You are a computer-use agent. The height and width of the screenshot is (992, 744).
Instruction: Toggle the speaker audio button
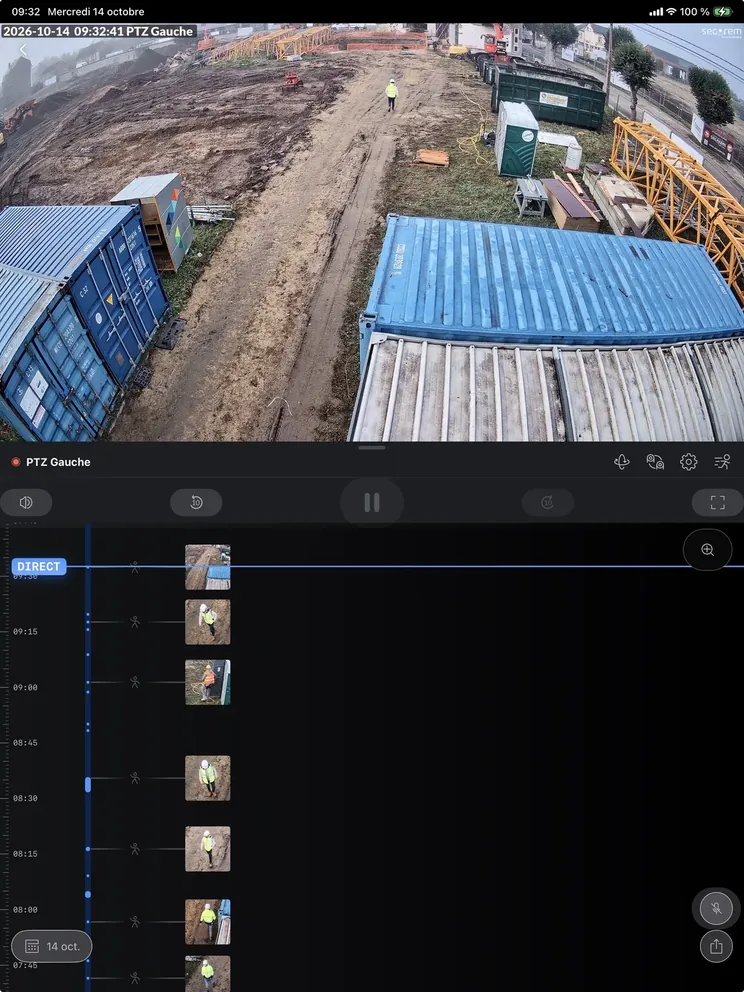[x=26, y=502]
